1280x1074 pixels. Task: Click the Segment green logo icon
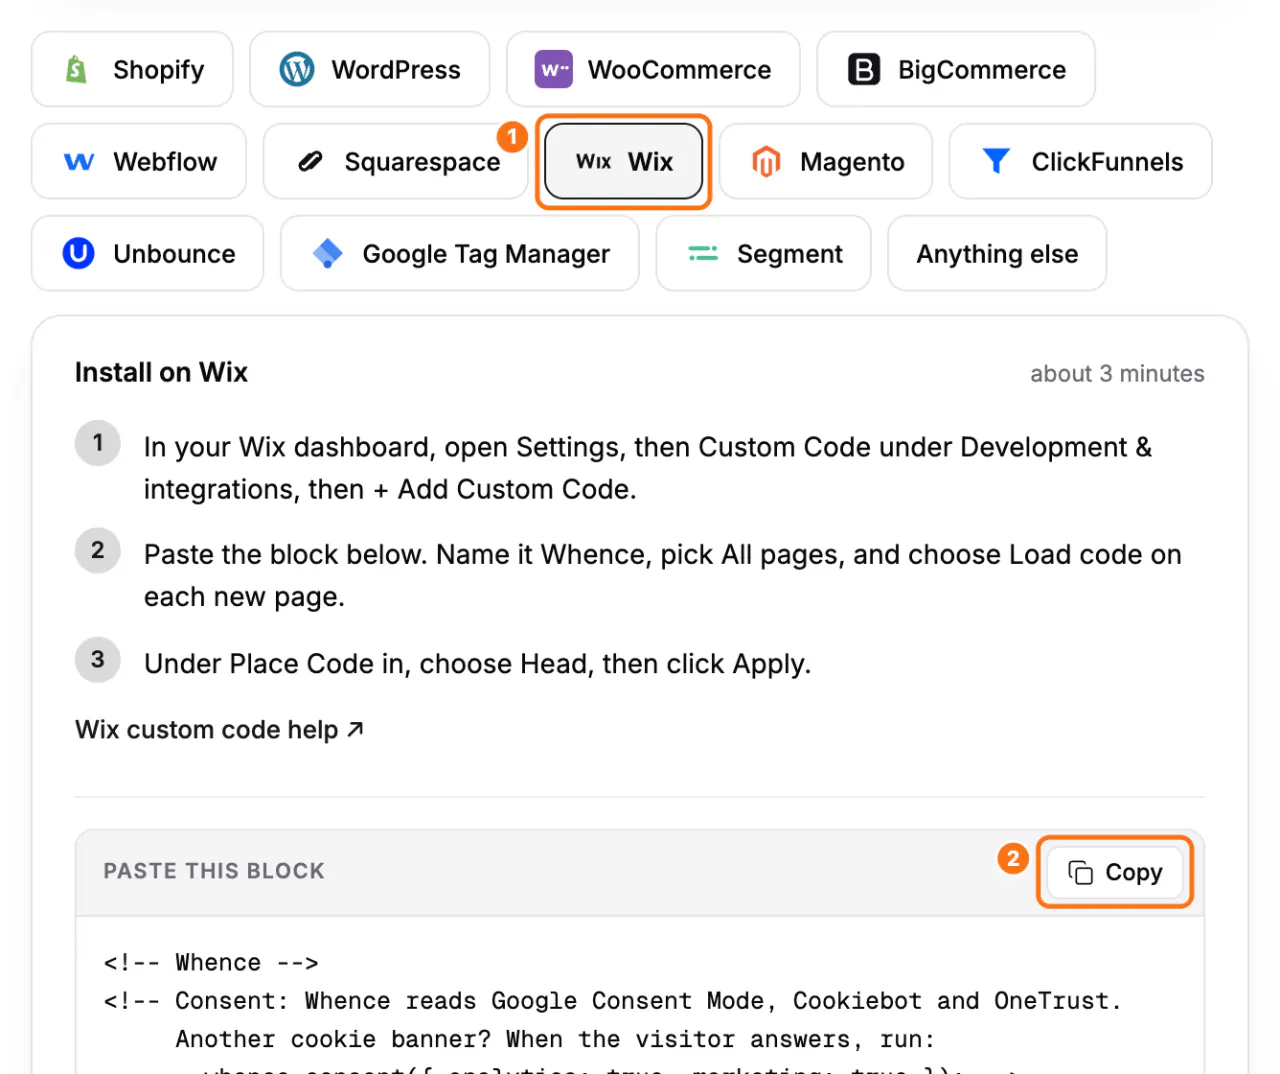point(703,254)
